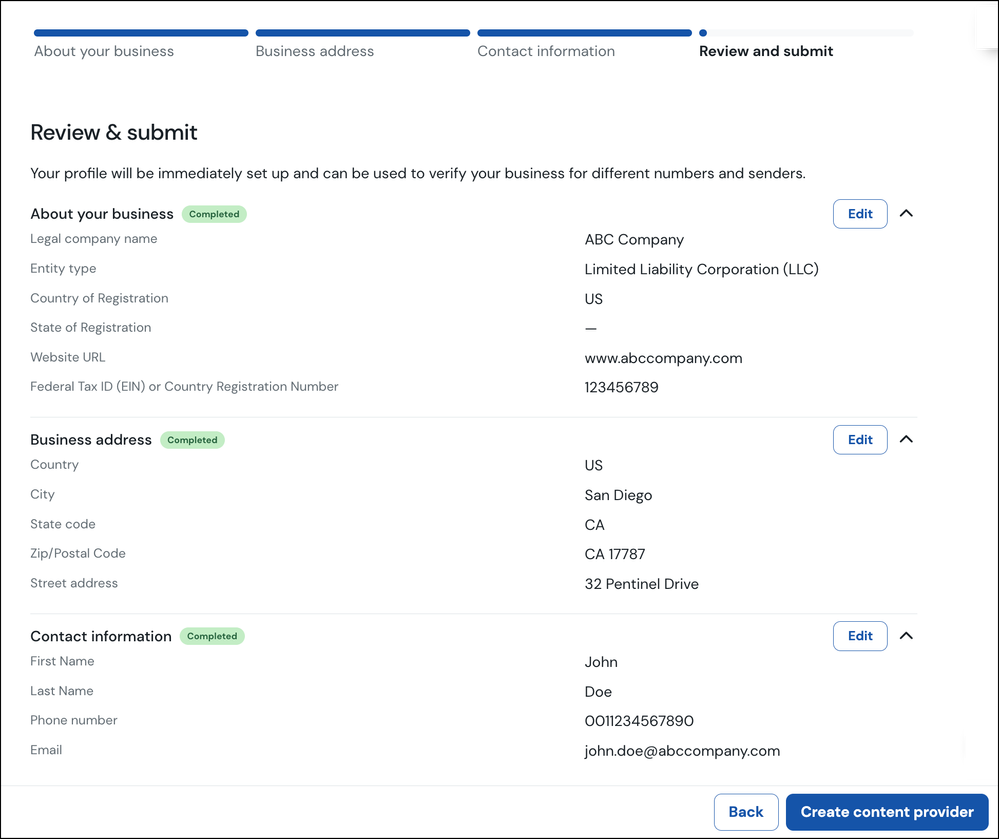Image resolution: width=999 pixels, height=839 pixels.
Task: Click the San Diego city value
Action: pyautogui.click(x=618, y=495)
